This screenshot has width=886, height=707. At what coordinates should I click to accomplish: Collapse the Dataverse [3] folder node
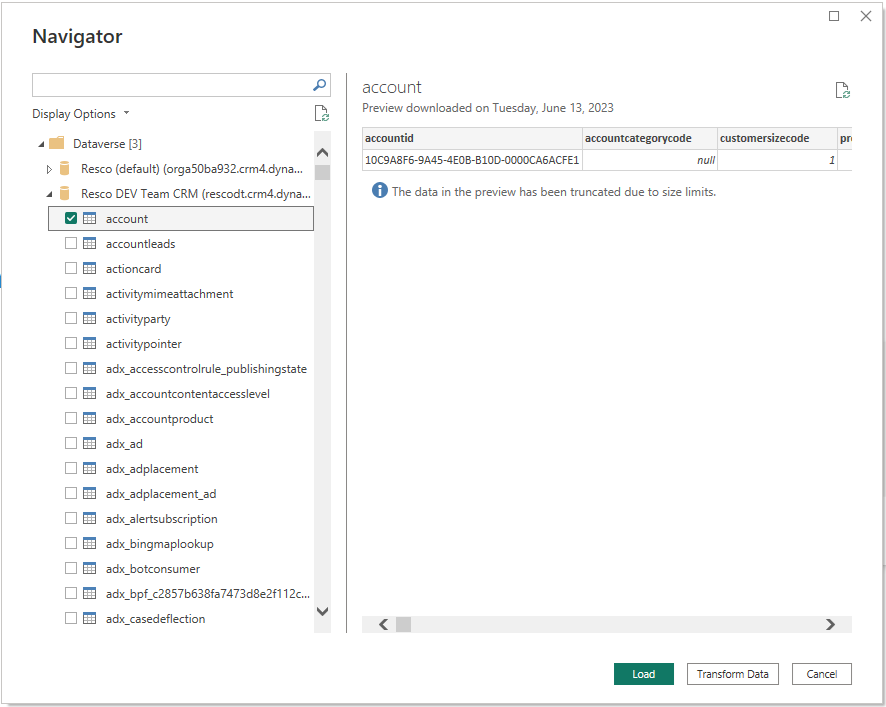point(41,144)
